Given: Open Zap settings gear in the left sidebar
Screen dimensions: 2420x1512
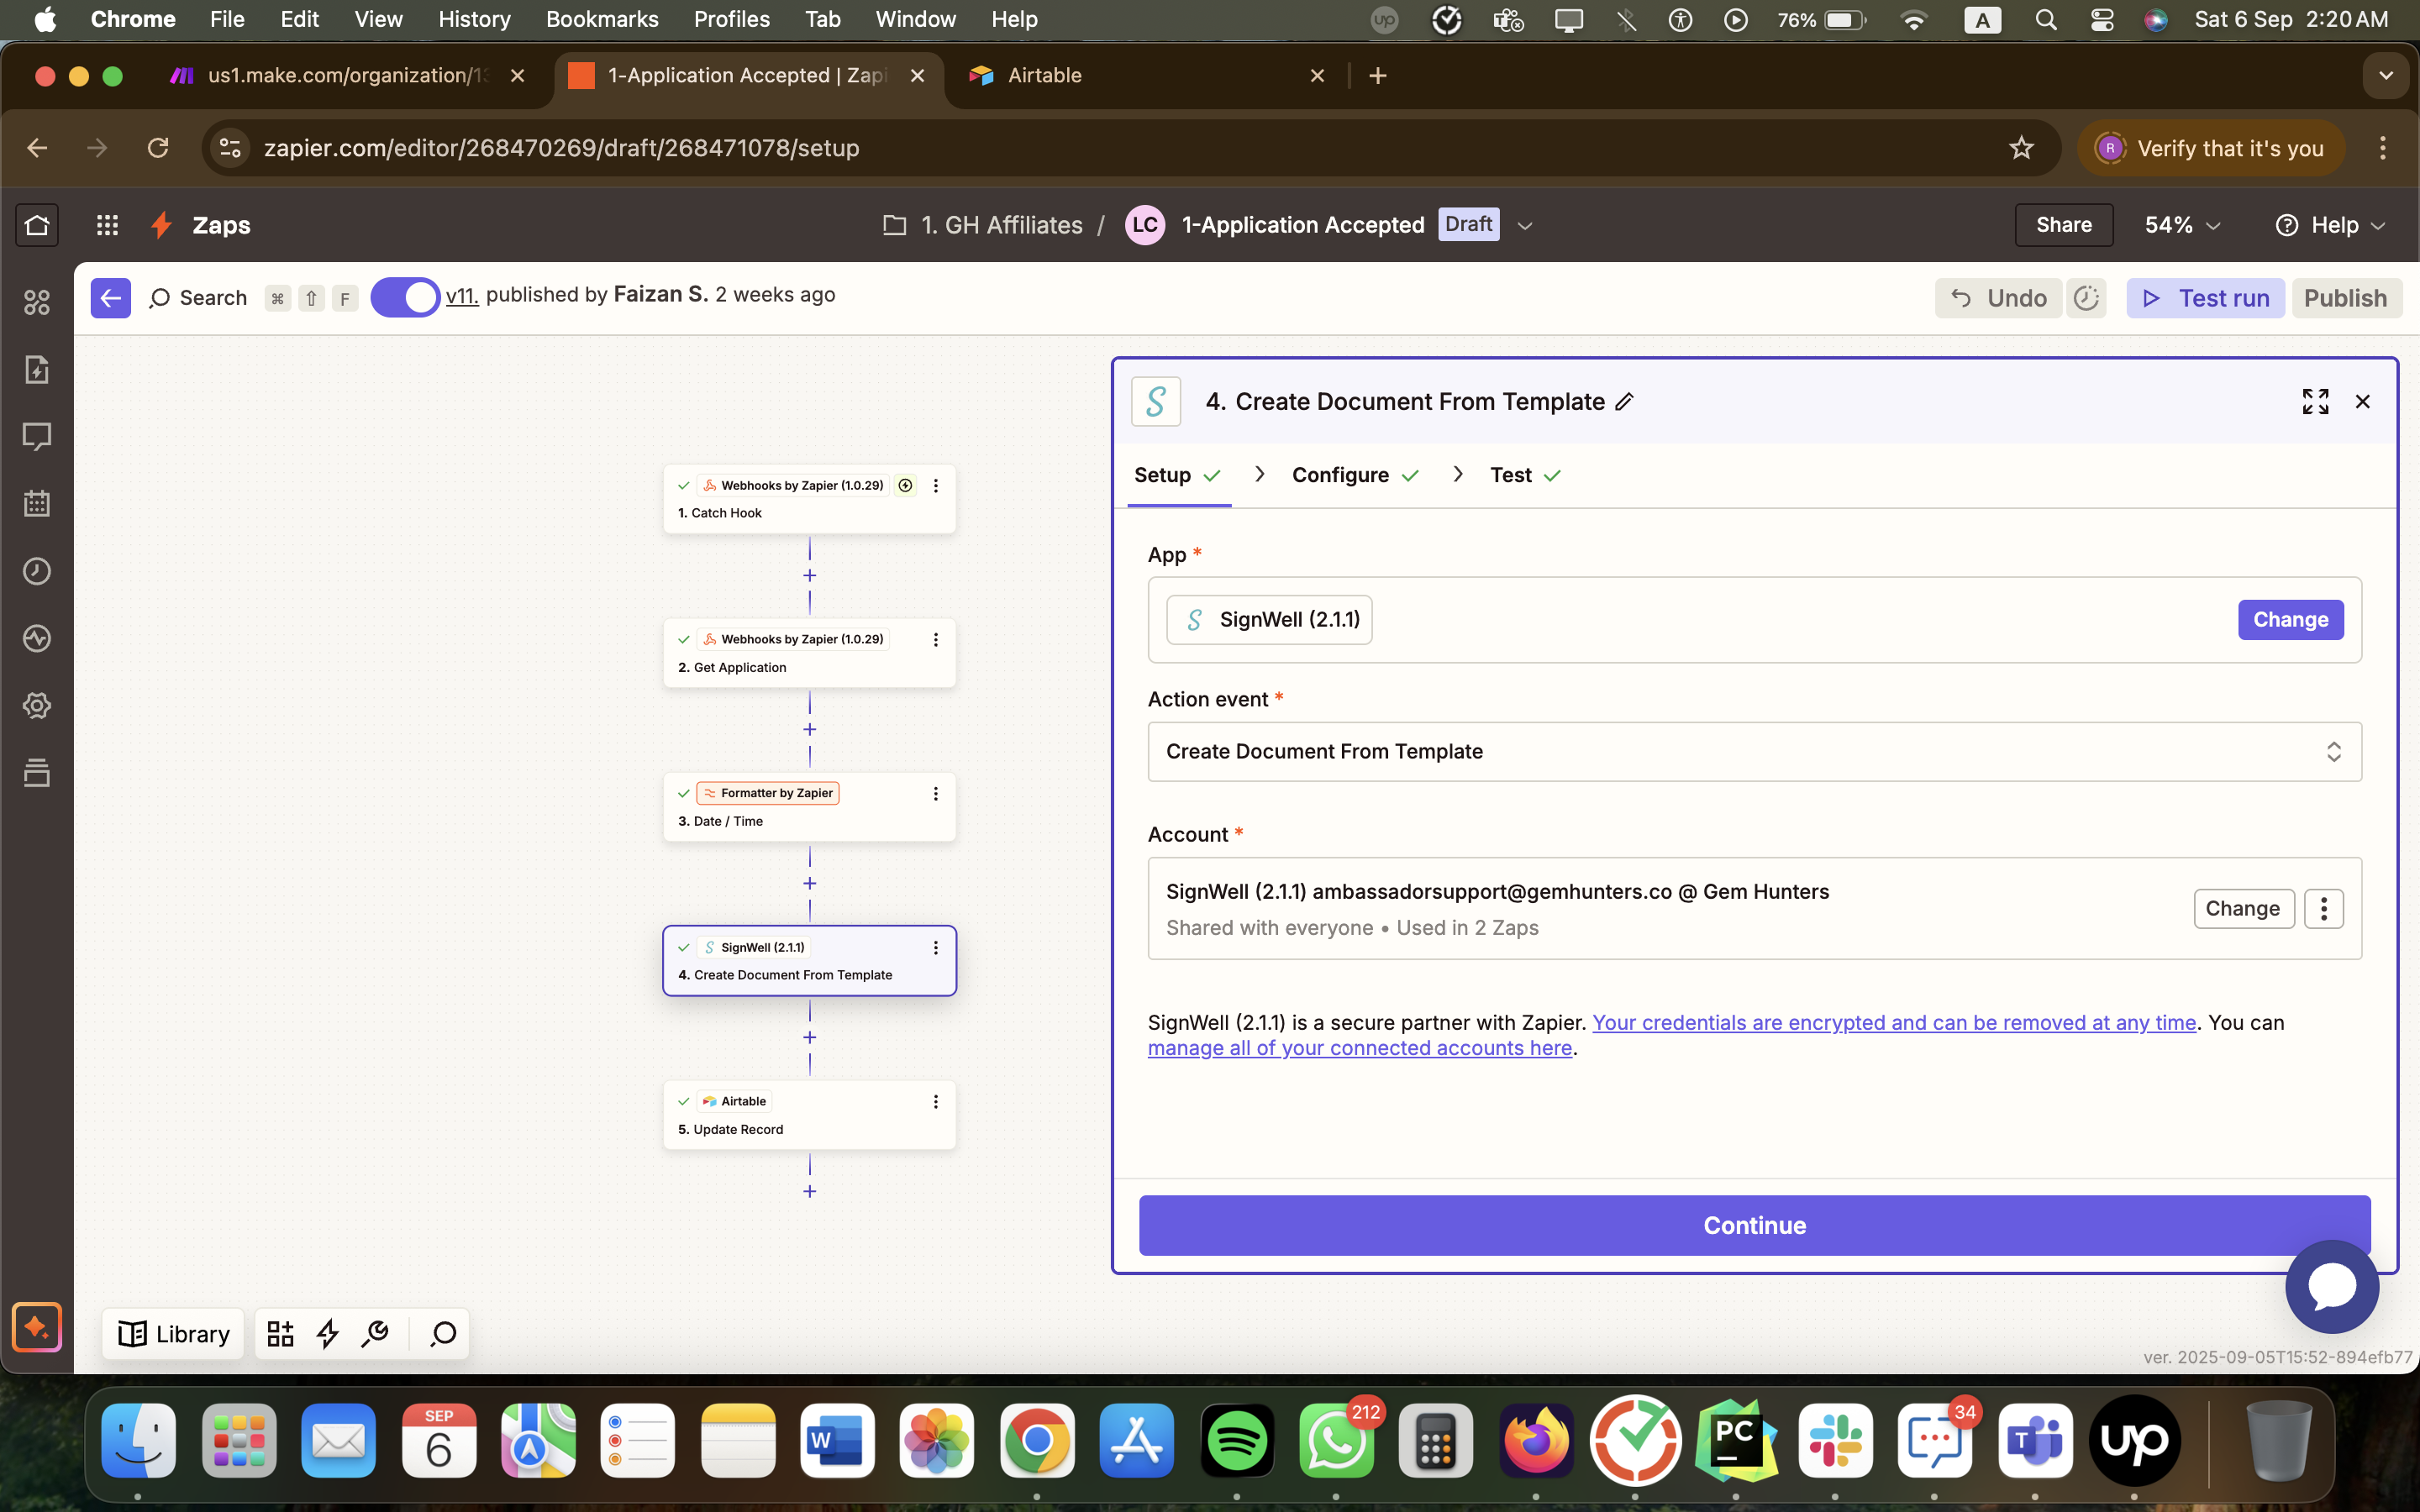Looking at the screenshot, I should click(x=37, y=705).
